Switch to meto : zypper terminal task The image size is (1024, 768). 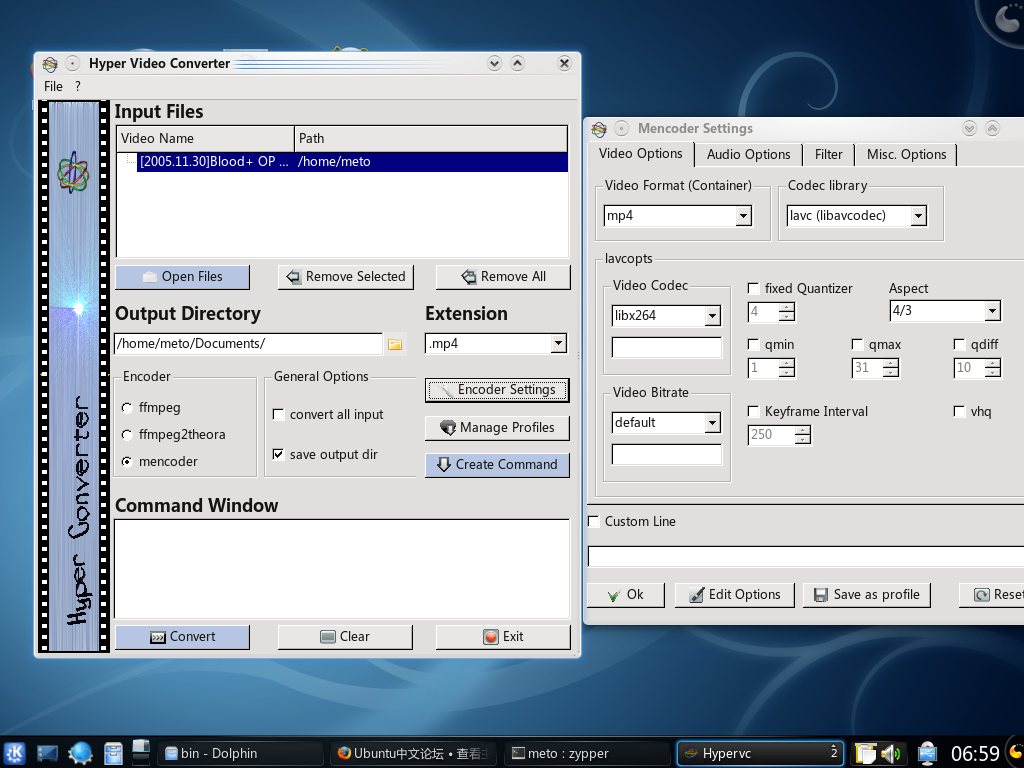pyautogui.click(x=587, y=753)
